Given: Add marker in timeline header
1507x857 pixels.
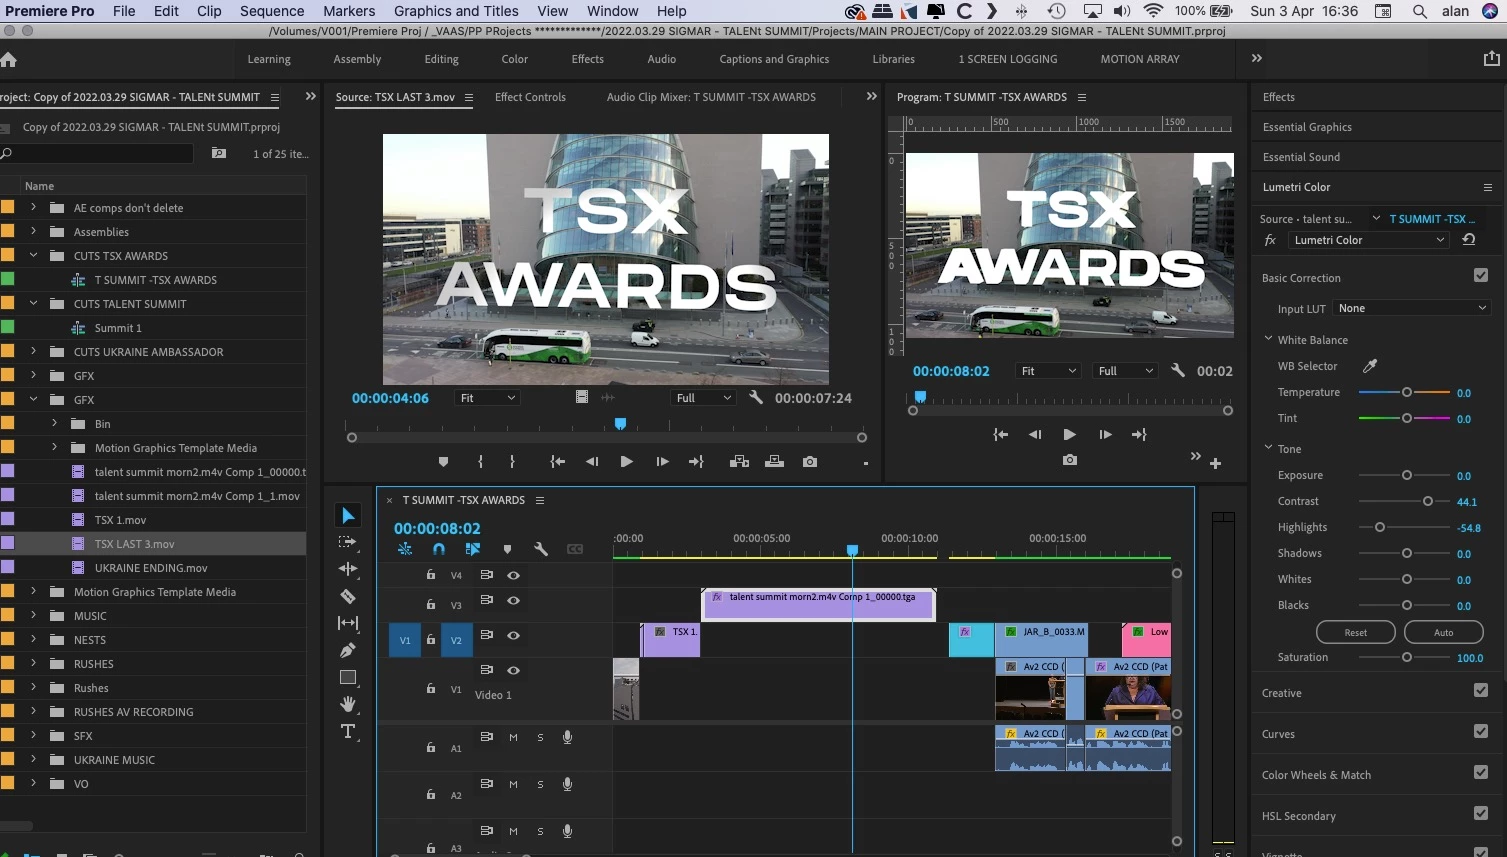Looking at the screenshot, I should tap(507, 549).
